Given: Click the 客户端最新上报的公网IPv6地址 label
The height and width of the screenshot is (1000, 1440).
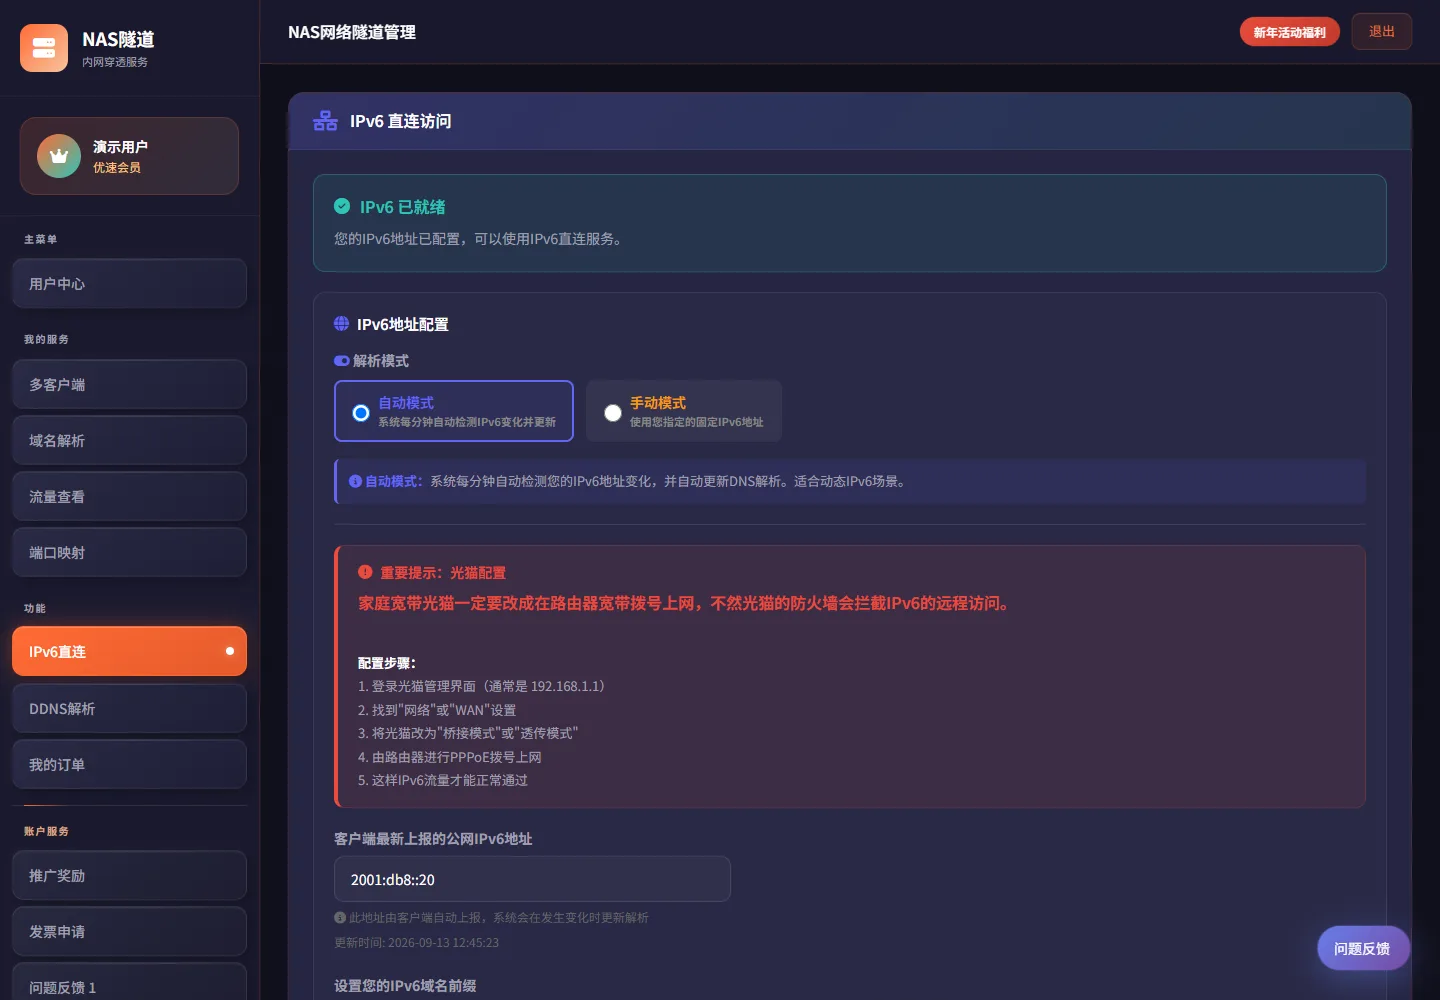Looking at the screenshot, I should (433, 839).
